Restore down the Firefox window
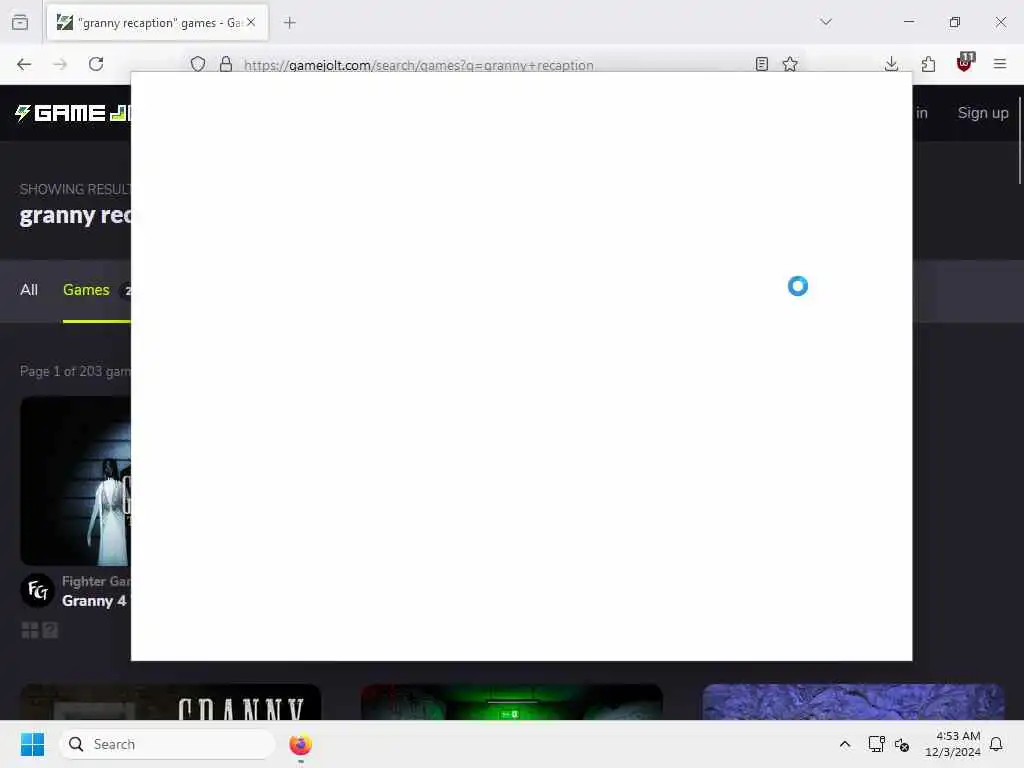Screen dimensions: 1024x768 coord(955,22)
